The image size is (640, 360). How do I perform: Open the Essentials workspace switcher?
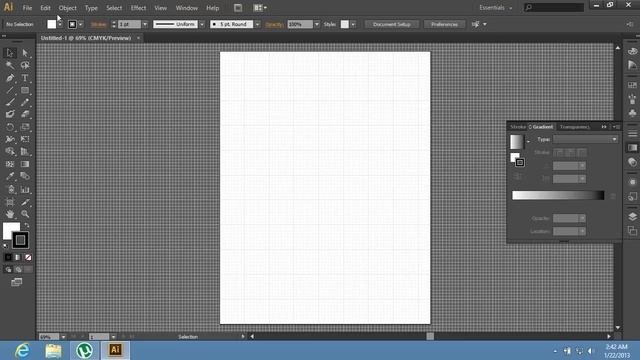(x=496, y=8)
